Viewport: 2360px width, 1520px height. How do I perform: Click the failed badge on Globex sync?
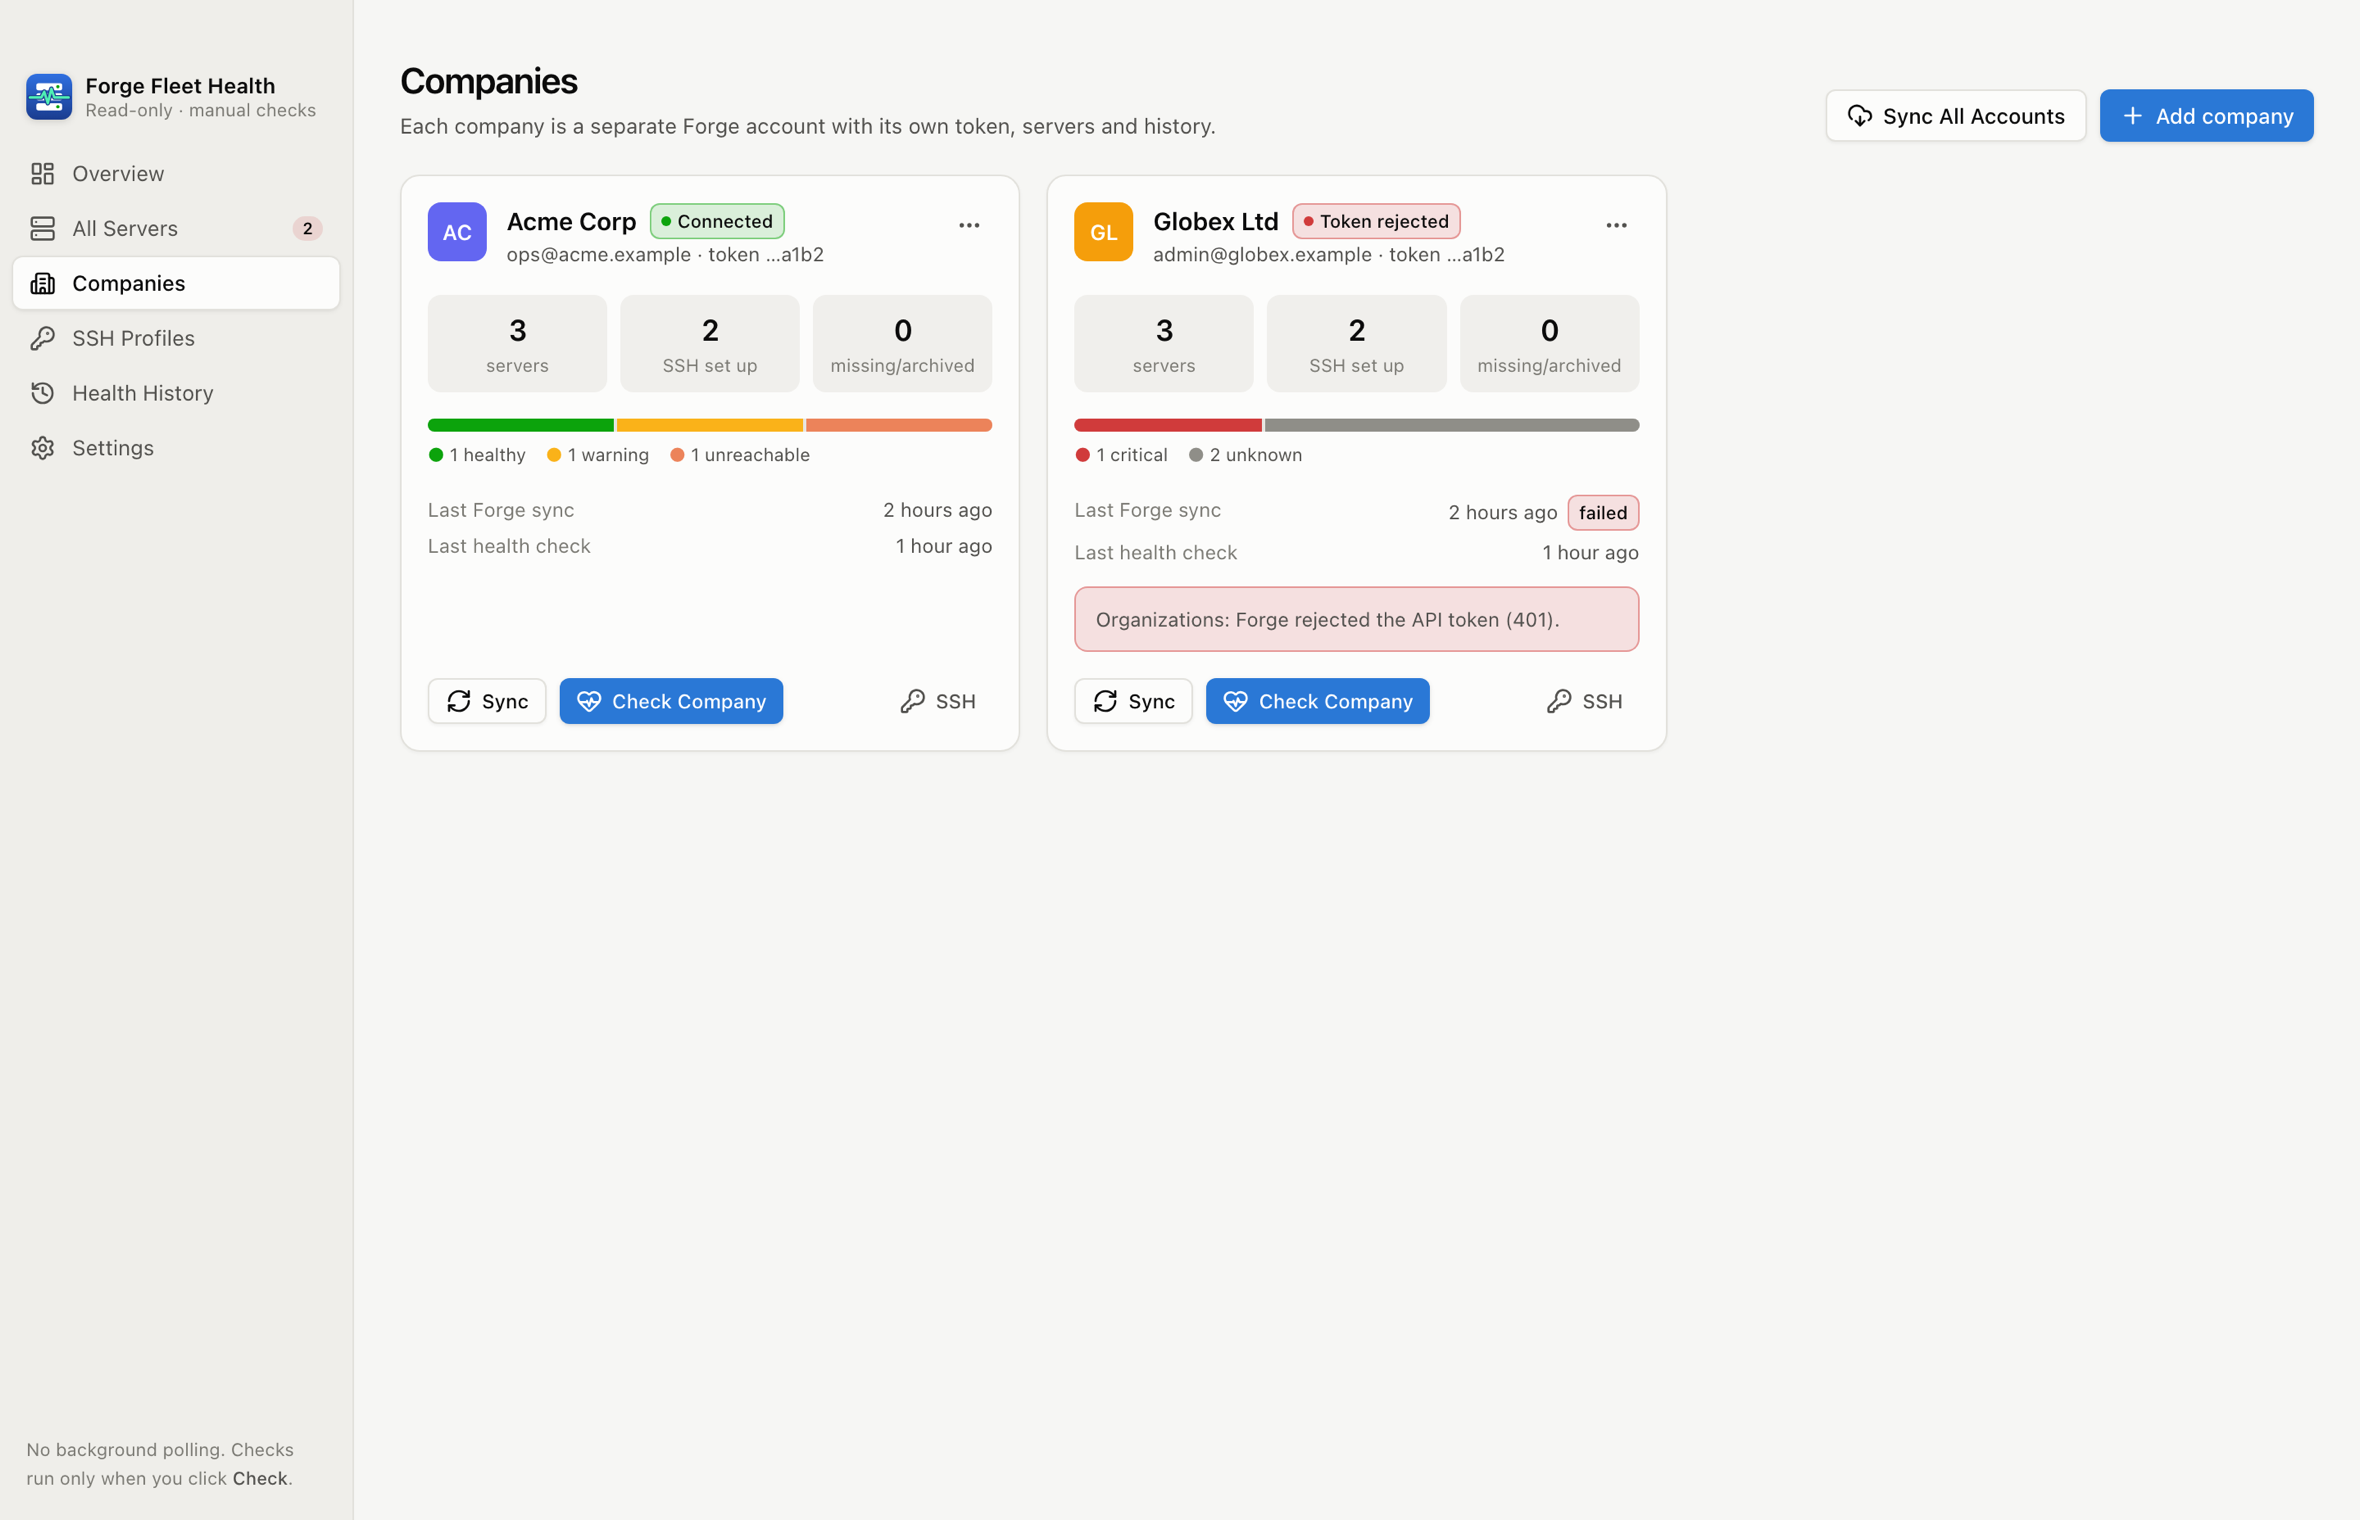click(1603, 513)
